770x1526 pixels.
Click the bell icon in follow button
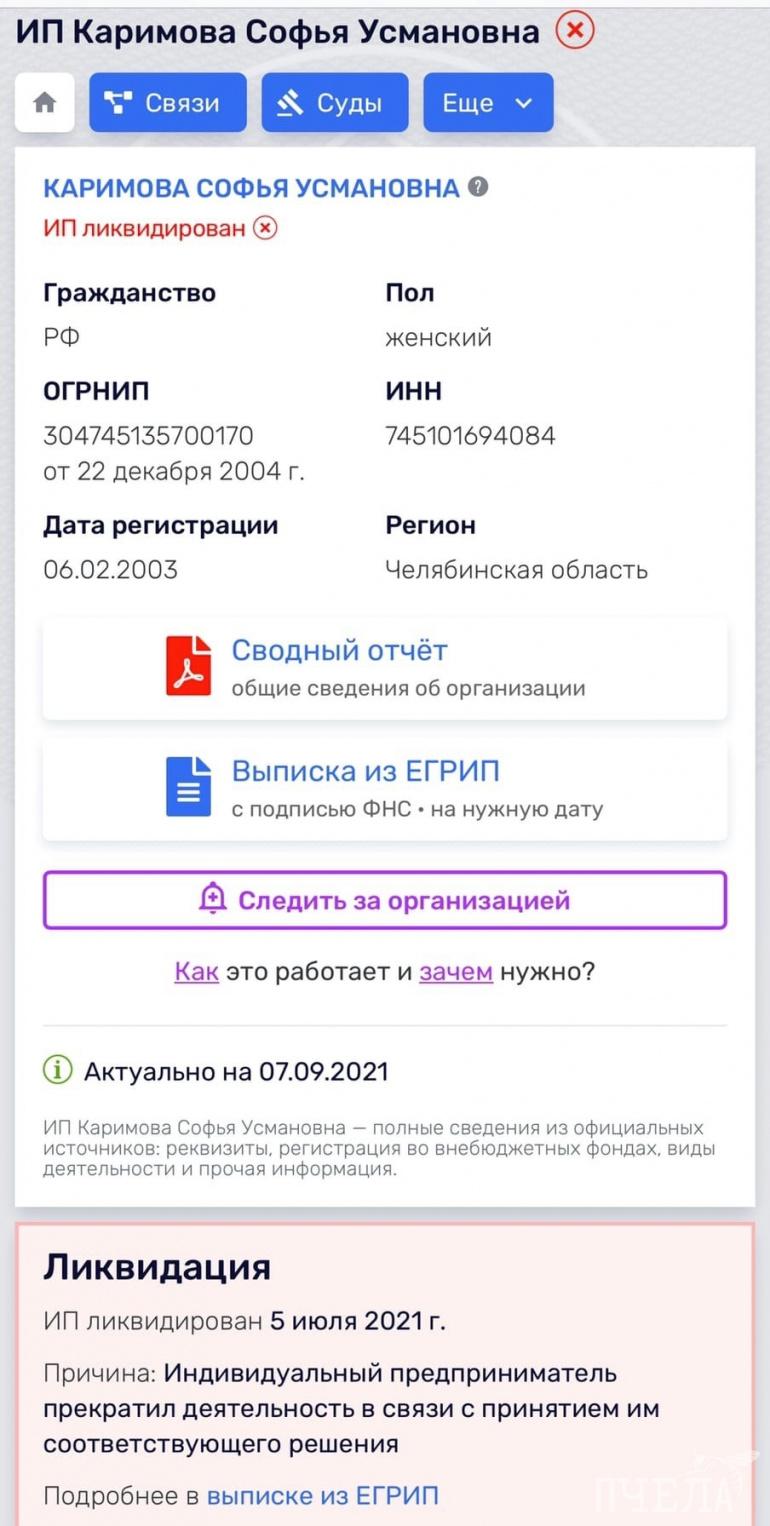point(212,900)
